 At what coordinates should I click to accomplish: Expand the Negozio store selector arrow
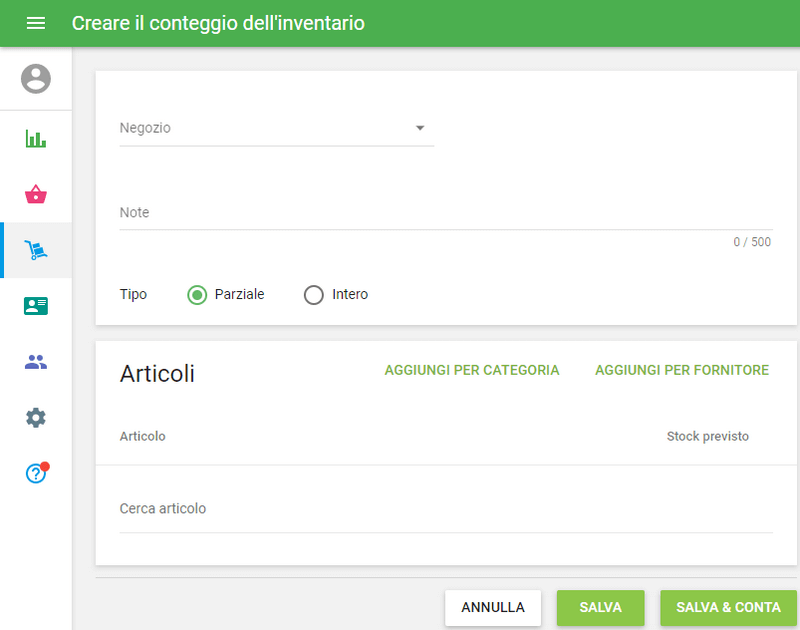pos(420,128)
